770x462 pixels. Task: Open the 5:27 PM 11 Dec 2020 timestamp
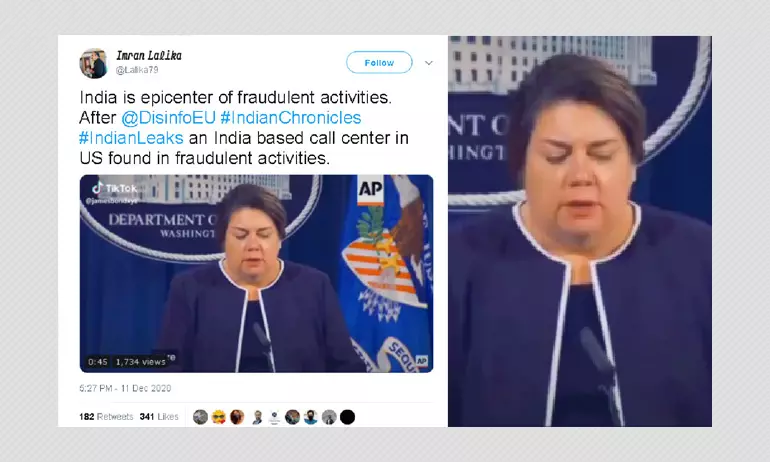coord(125,388)
